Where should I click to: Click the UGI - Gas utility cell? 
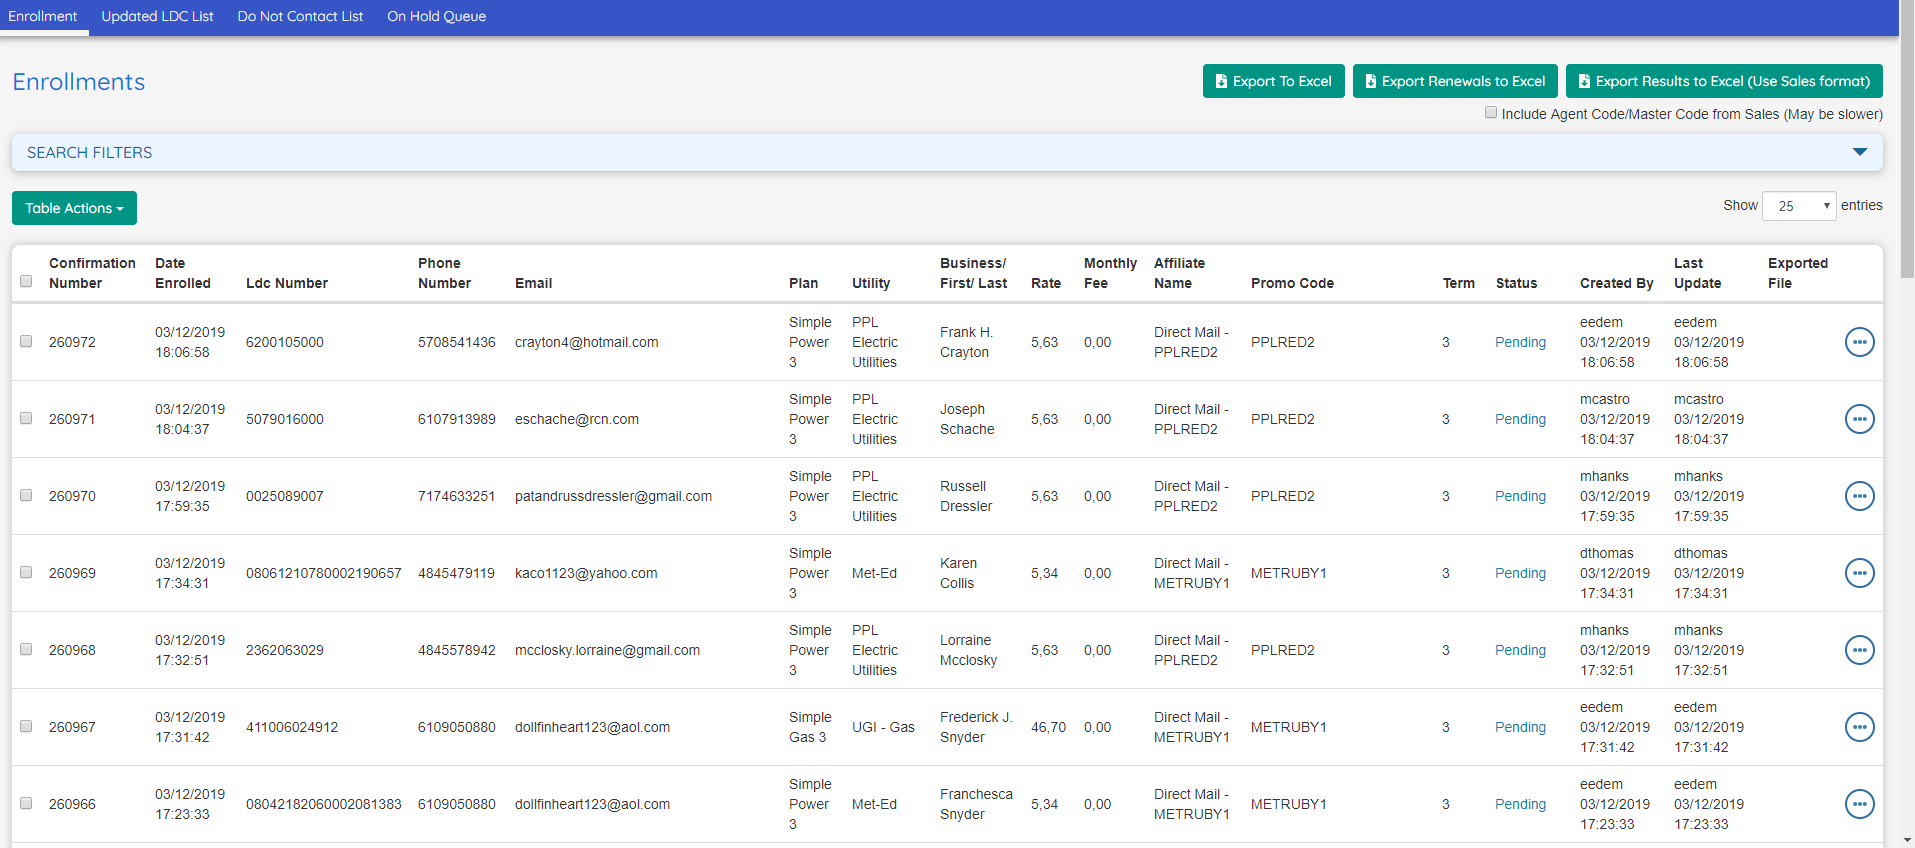click(883, 727)
